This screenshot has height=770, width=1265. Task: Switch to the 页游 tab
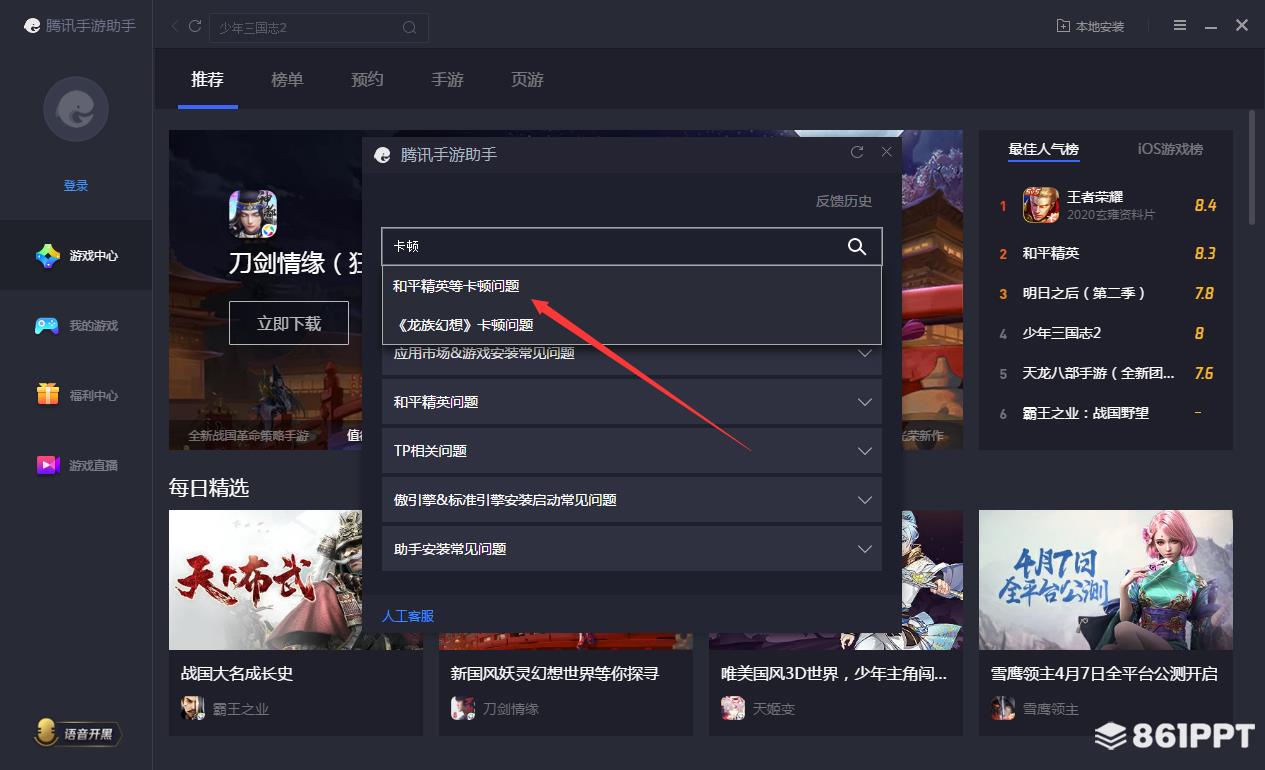coord(527,80)
